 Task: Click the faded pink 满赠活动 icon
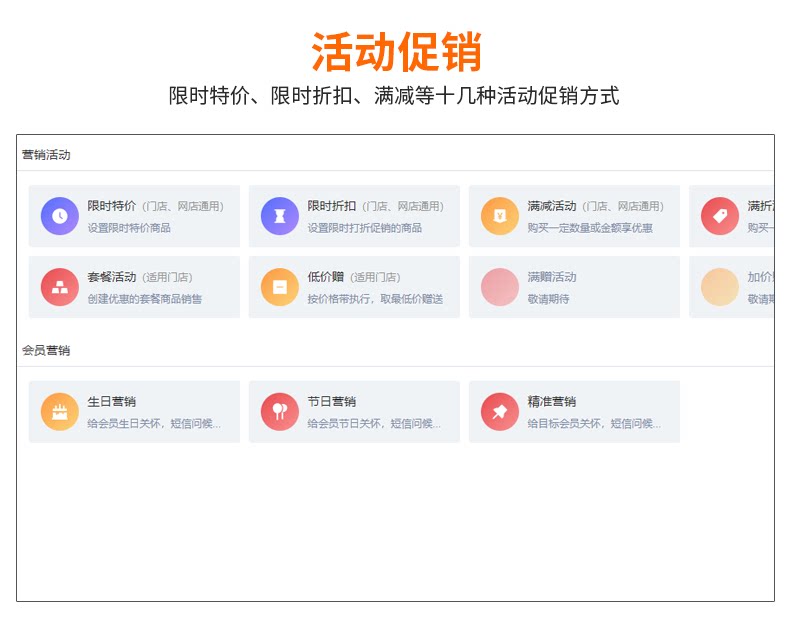pos(500,287)
